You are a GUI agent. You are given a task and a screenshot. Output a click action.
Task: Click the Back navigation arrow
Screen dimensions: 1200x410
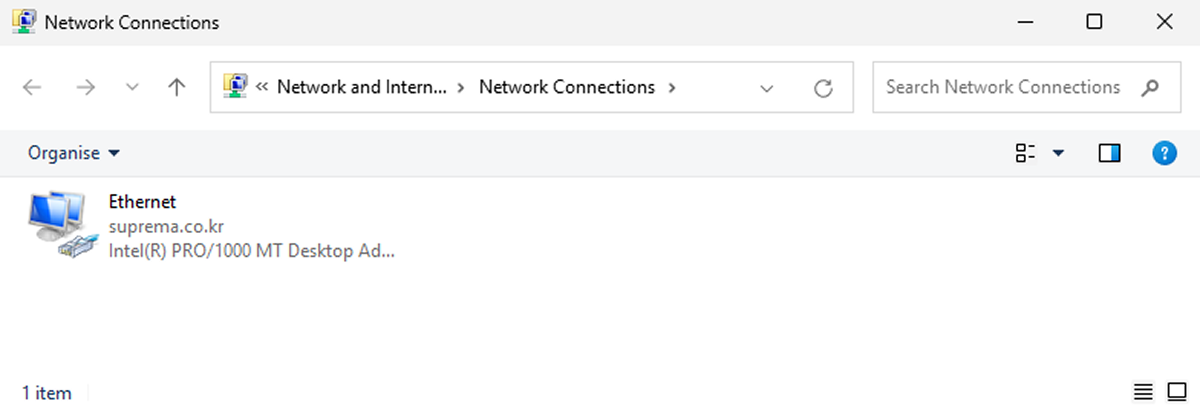pyautogui.click(x=32, y=88)
